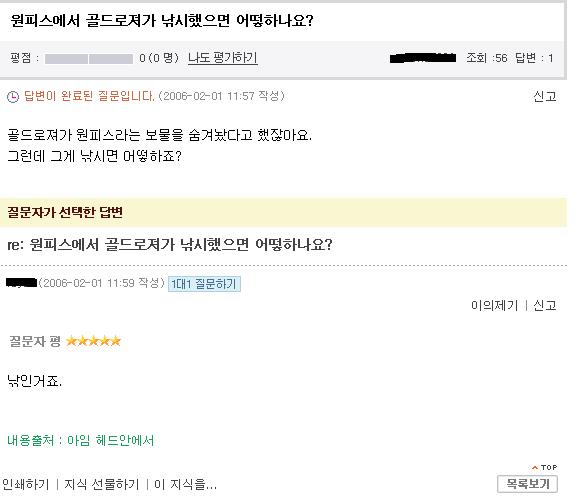This screenshot has height=500, width=582.
Task: Click the 1대1 질문하기 button
Action: coord(204,284)
